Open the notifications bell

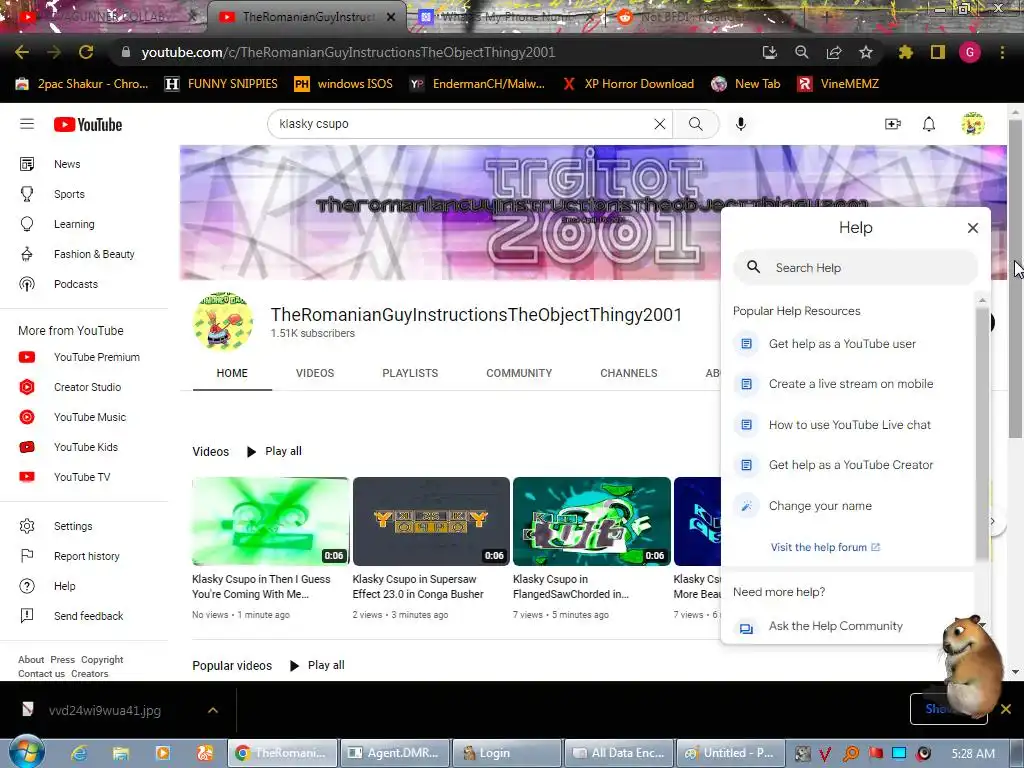click(x=929, y=124)
